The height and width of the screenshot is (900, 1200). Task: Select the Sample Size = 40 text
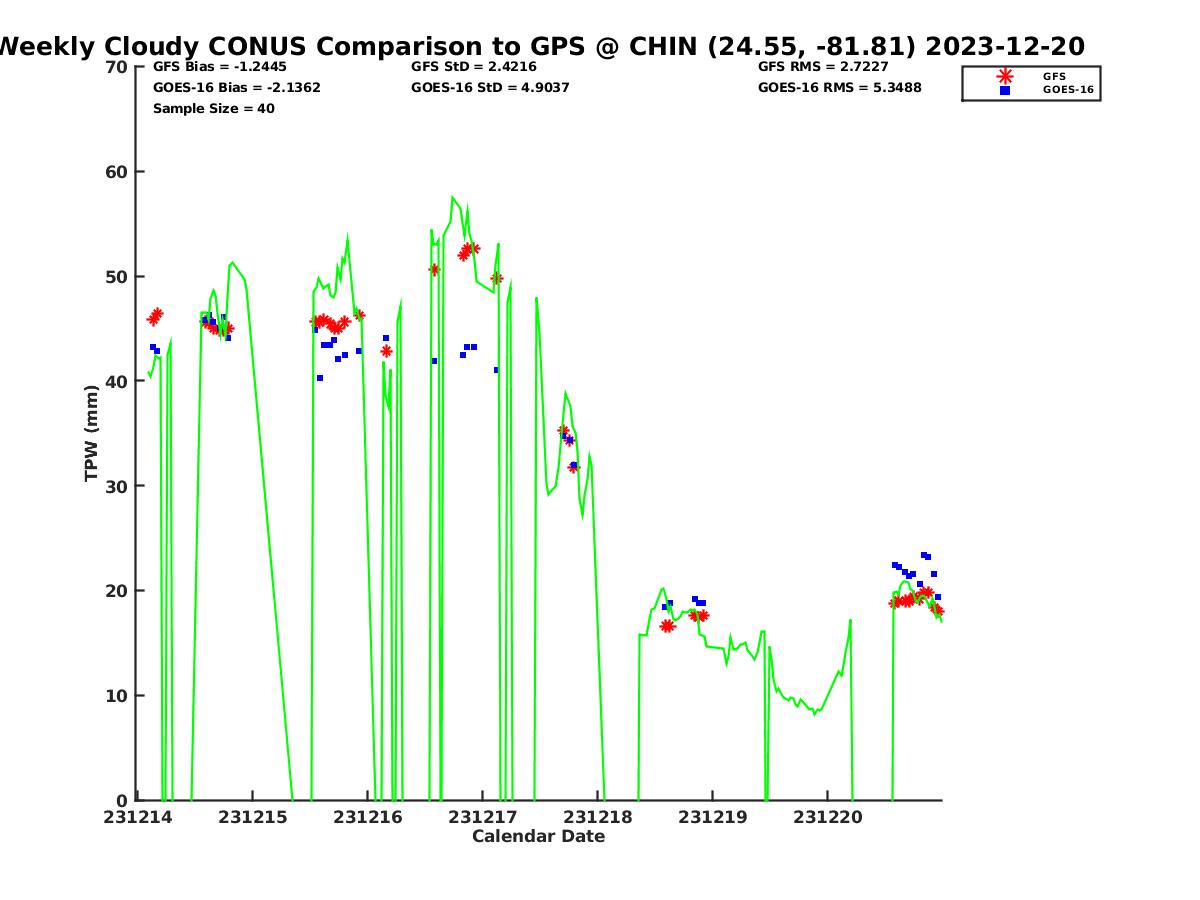pyautogui.click(x=213, y=108)
